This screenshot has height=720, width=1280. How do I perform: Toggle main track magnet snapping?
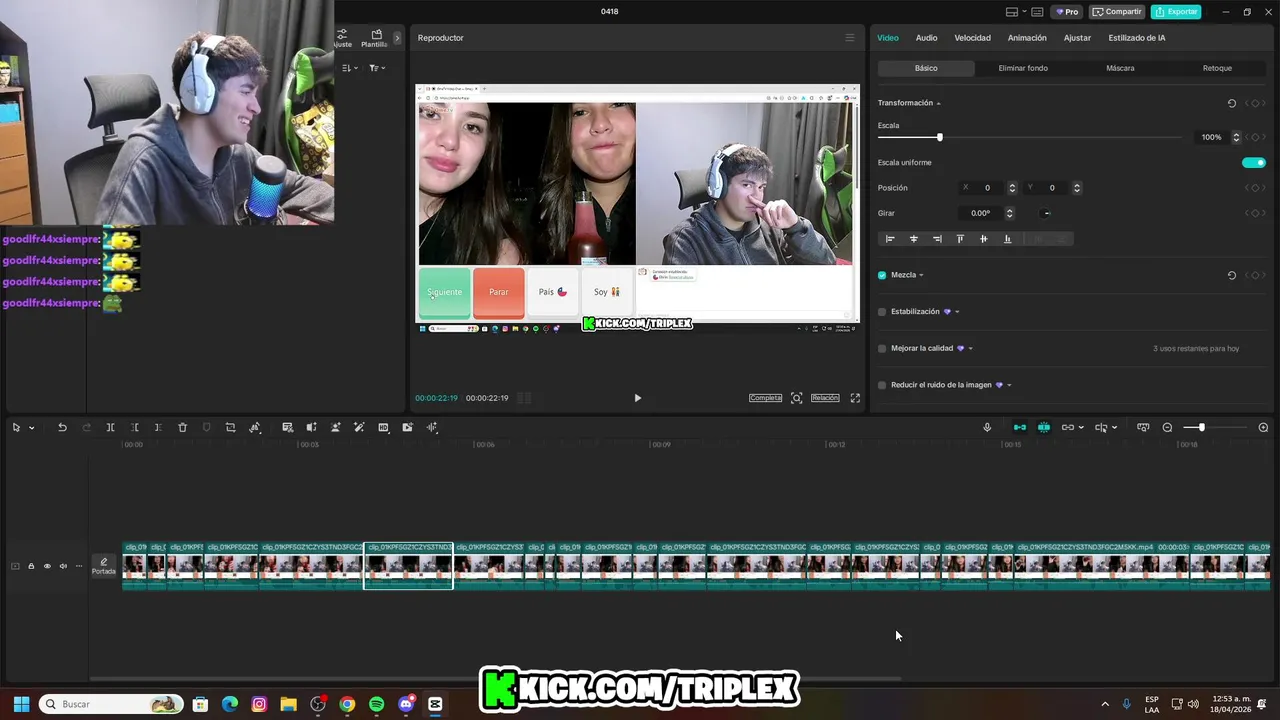pos(1019,428)
